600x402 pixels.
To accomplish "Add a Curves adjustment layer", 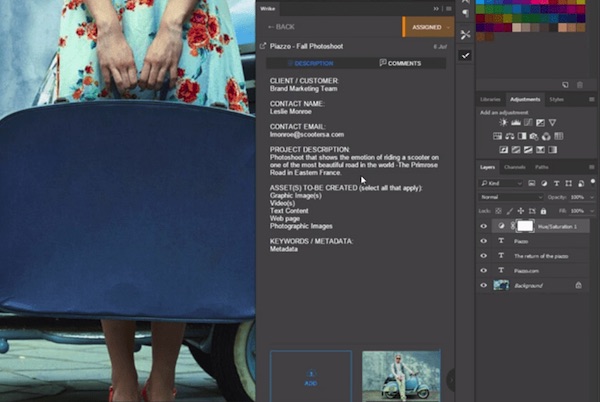I will [528, 122].
